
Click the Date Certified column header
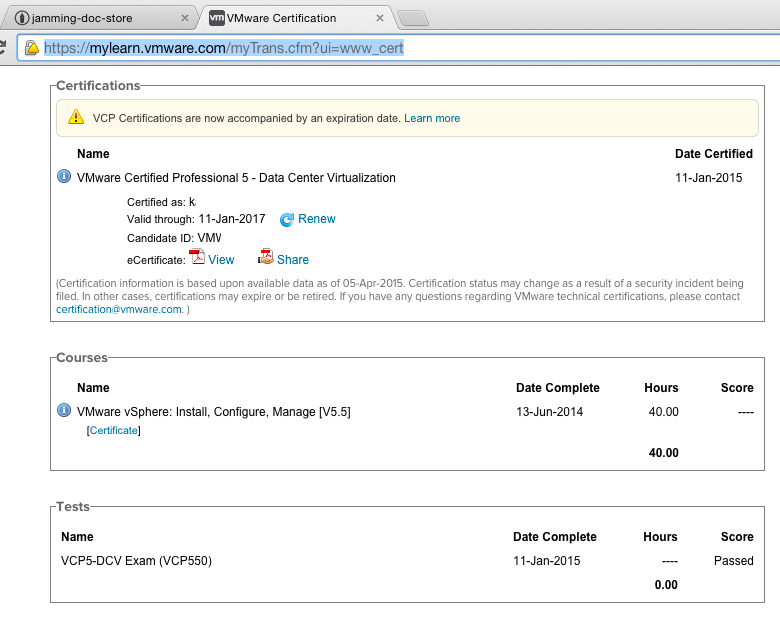click(x=714, y=154)
